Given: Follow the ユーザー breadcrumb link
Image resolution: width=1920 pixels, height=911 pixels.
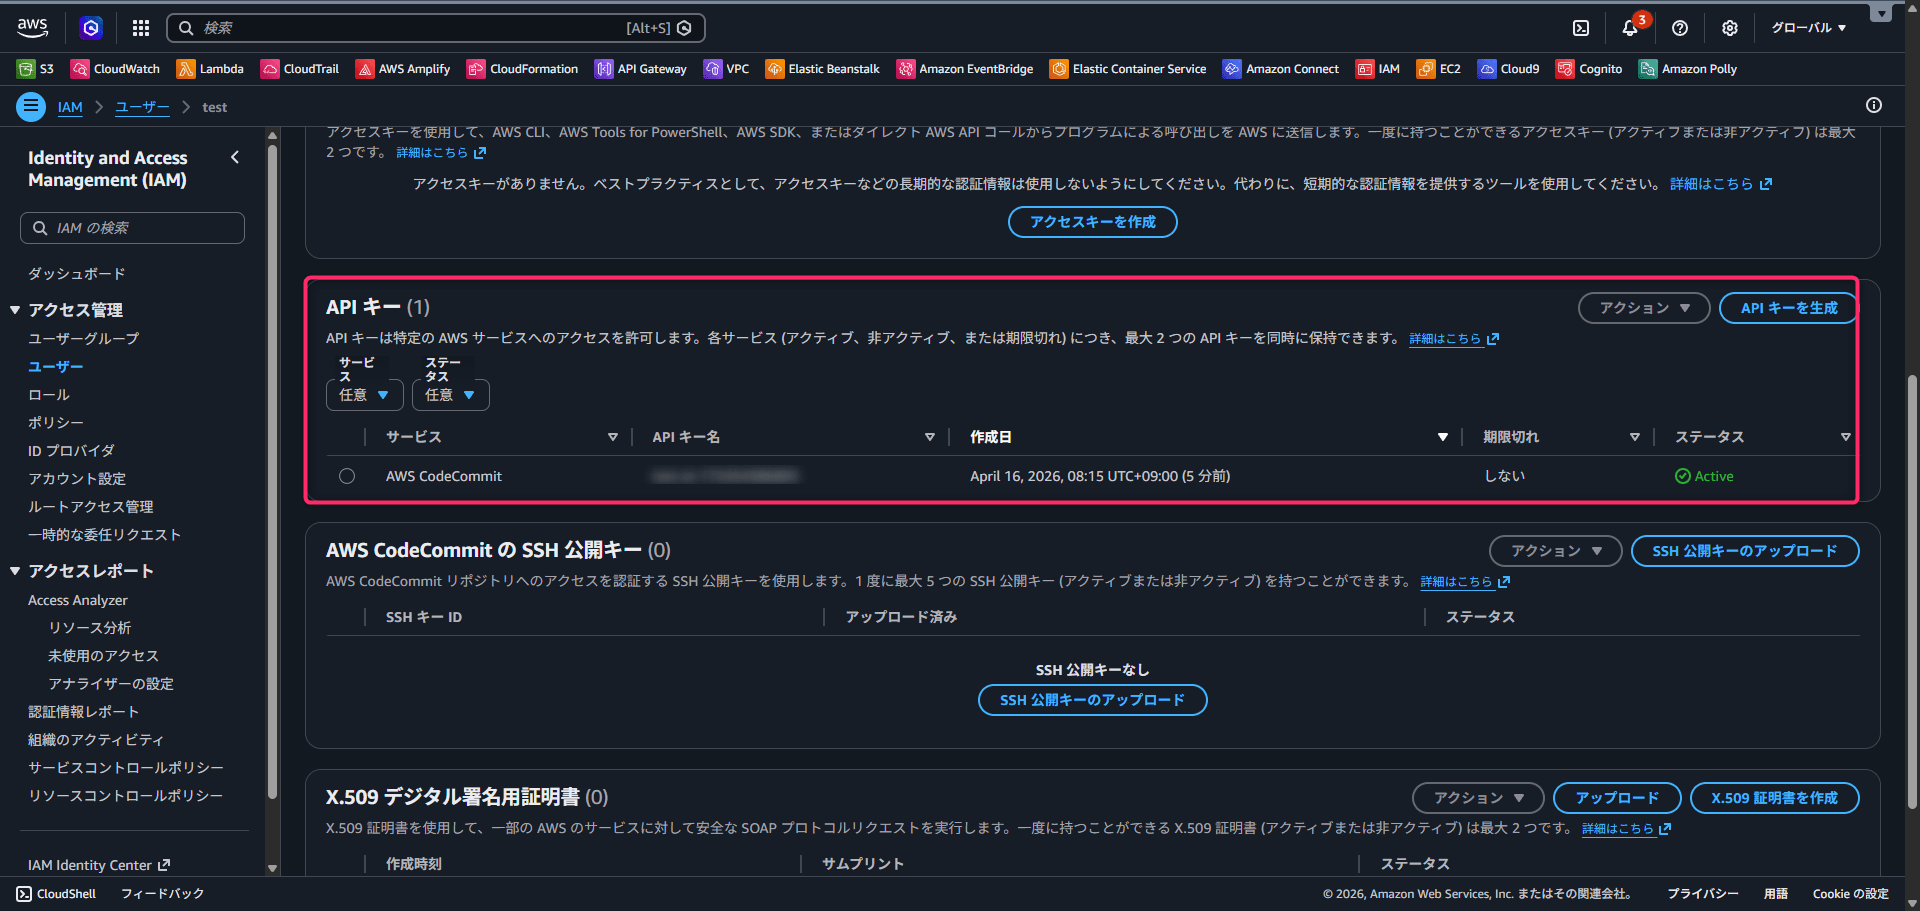Looking at the screenshot, I should click(142, 107).
